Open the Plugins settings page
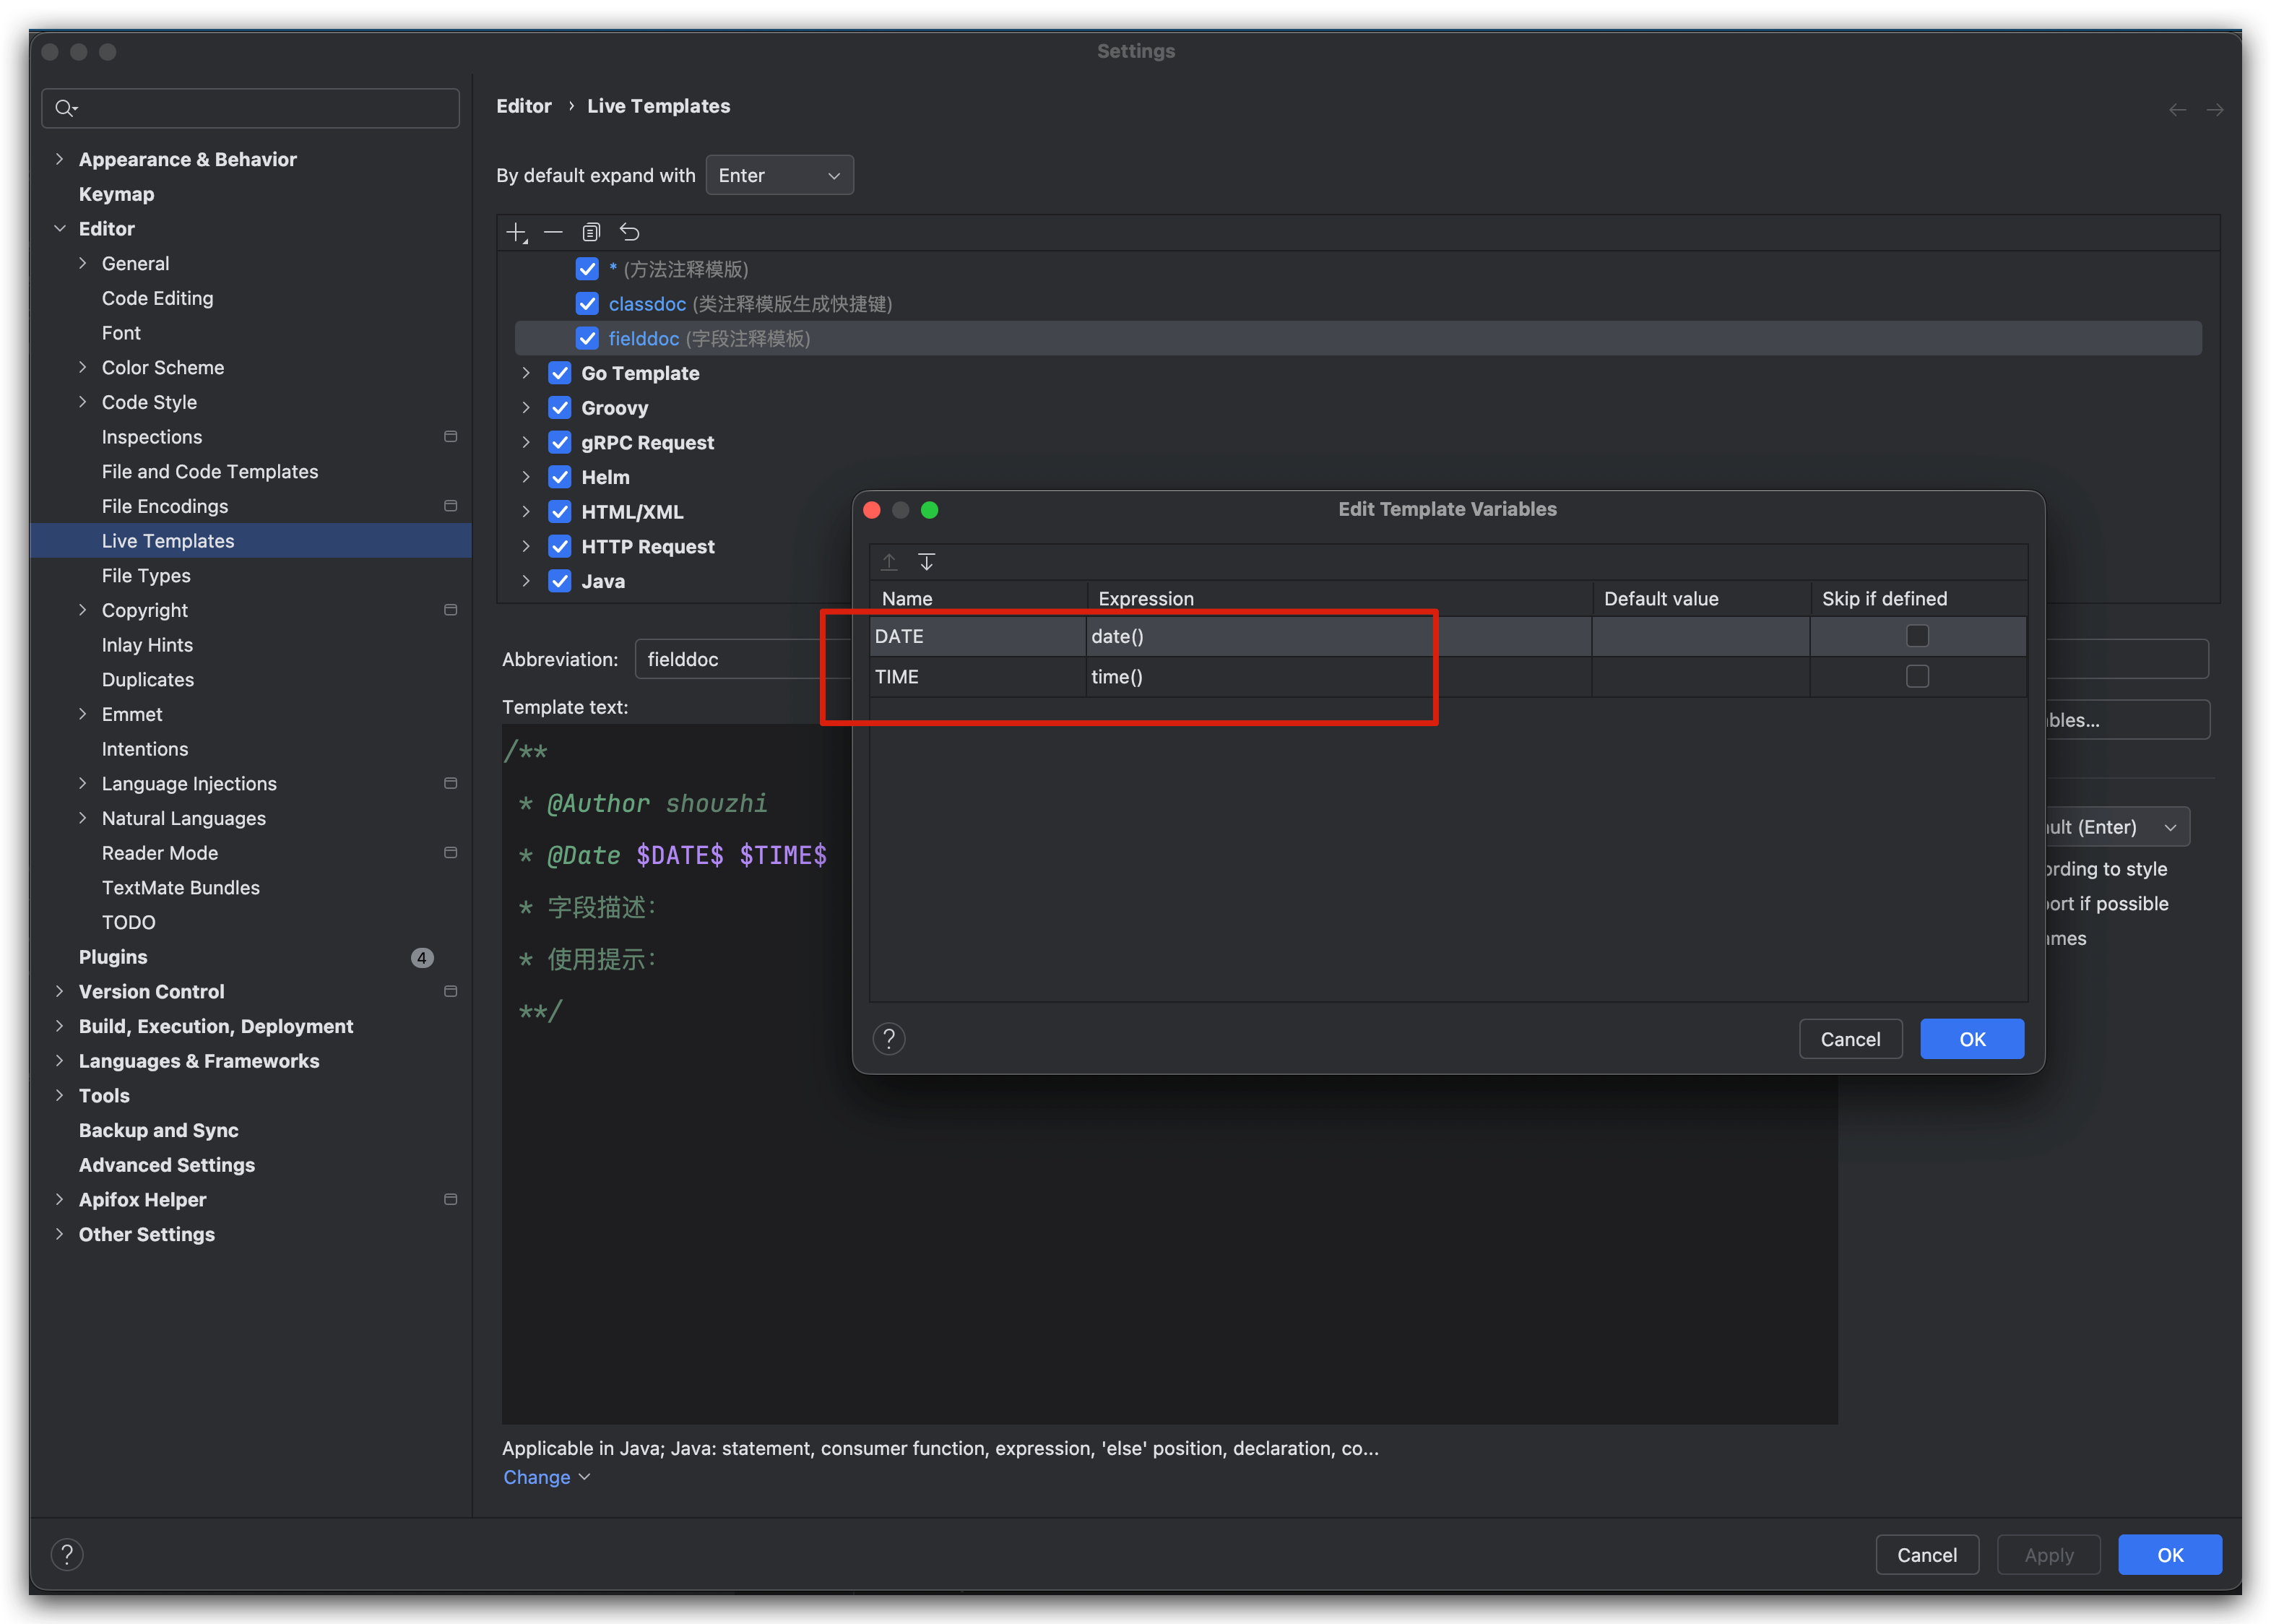Image resolution: width=2271 pixels, height=1624 pixels. tap(113, 957)
